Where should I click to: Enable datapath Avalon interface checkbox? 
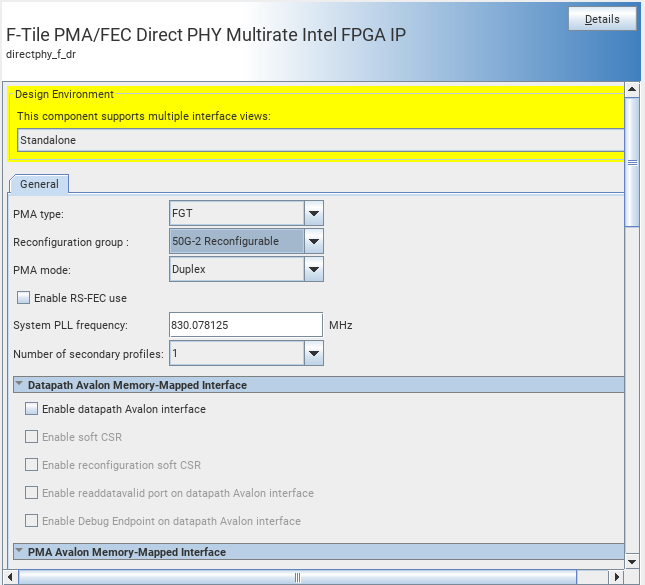(x=32, y=409)
